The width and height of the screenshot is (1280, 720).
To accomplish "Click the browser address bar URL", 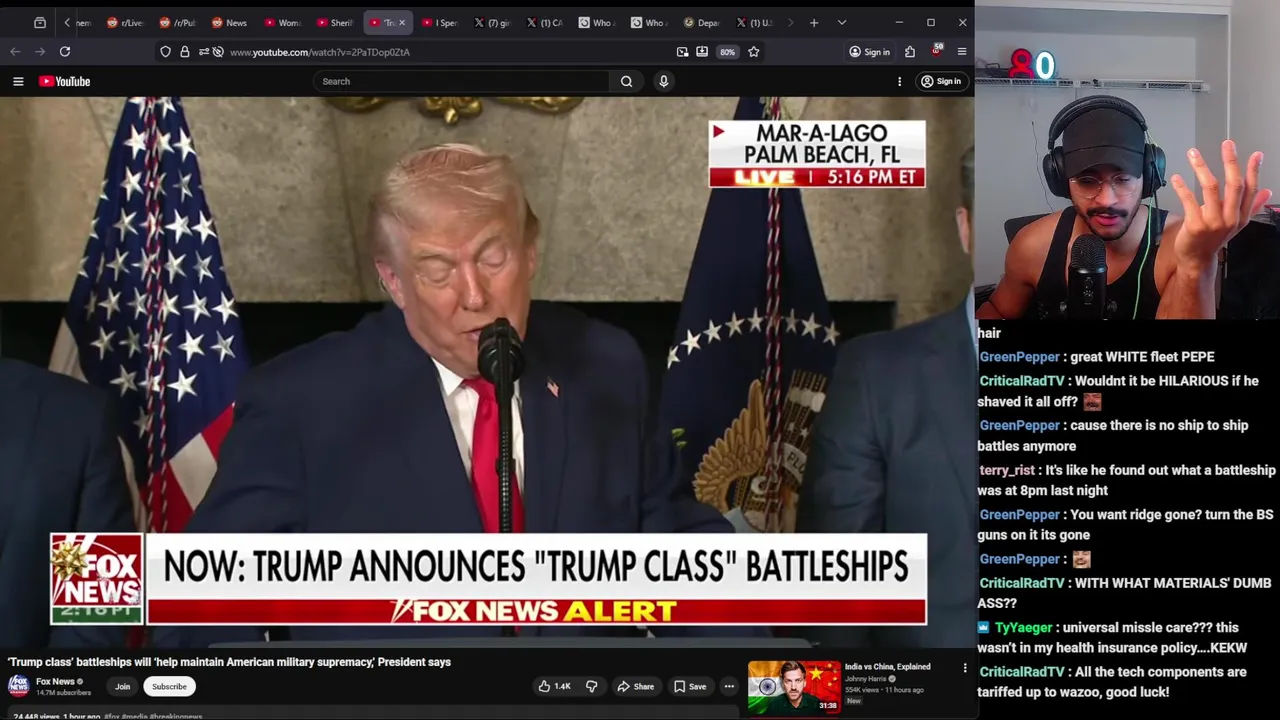I will (319, 52).
